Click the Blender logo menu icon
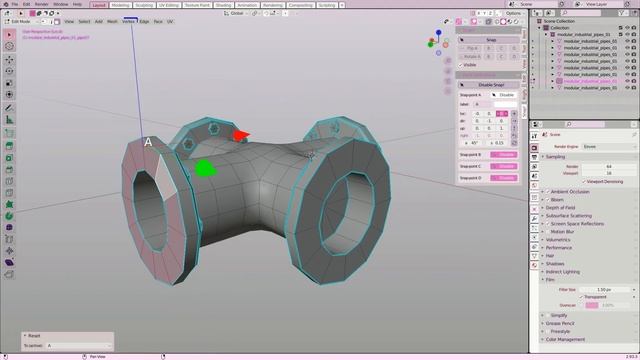 pos(5,4)
